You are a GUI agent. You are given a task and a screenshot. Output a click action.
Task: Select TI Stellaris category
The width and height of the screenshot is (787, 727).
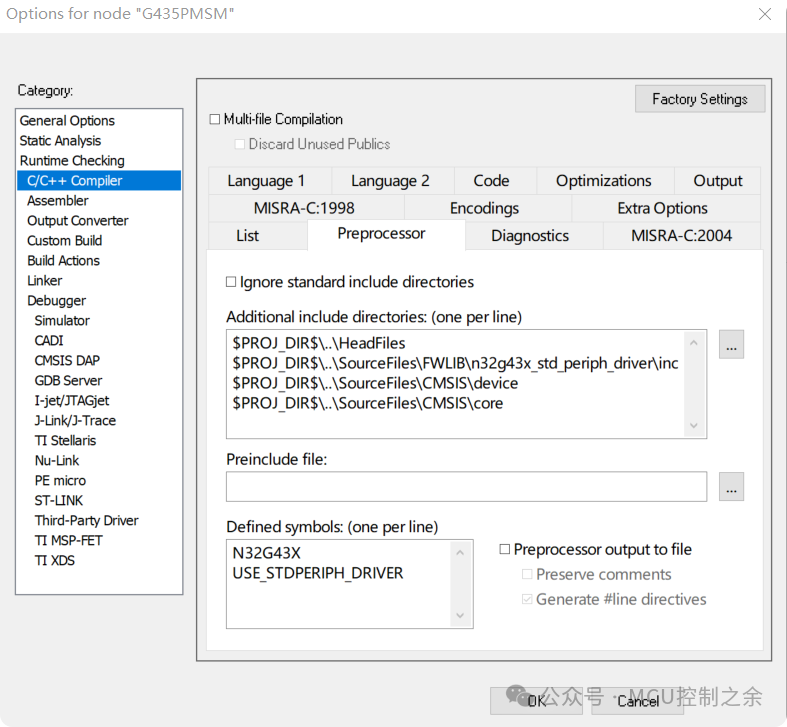[99, 440]
